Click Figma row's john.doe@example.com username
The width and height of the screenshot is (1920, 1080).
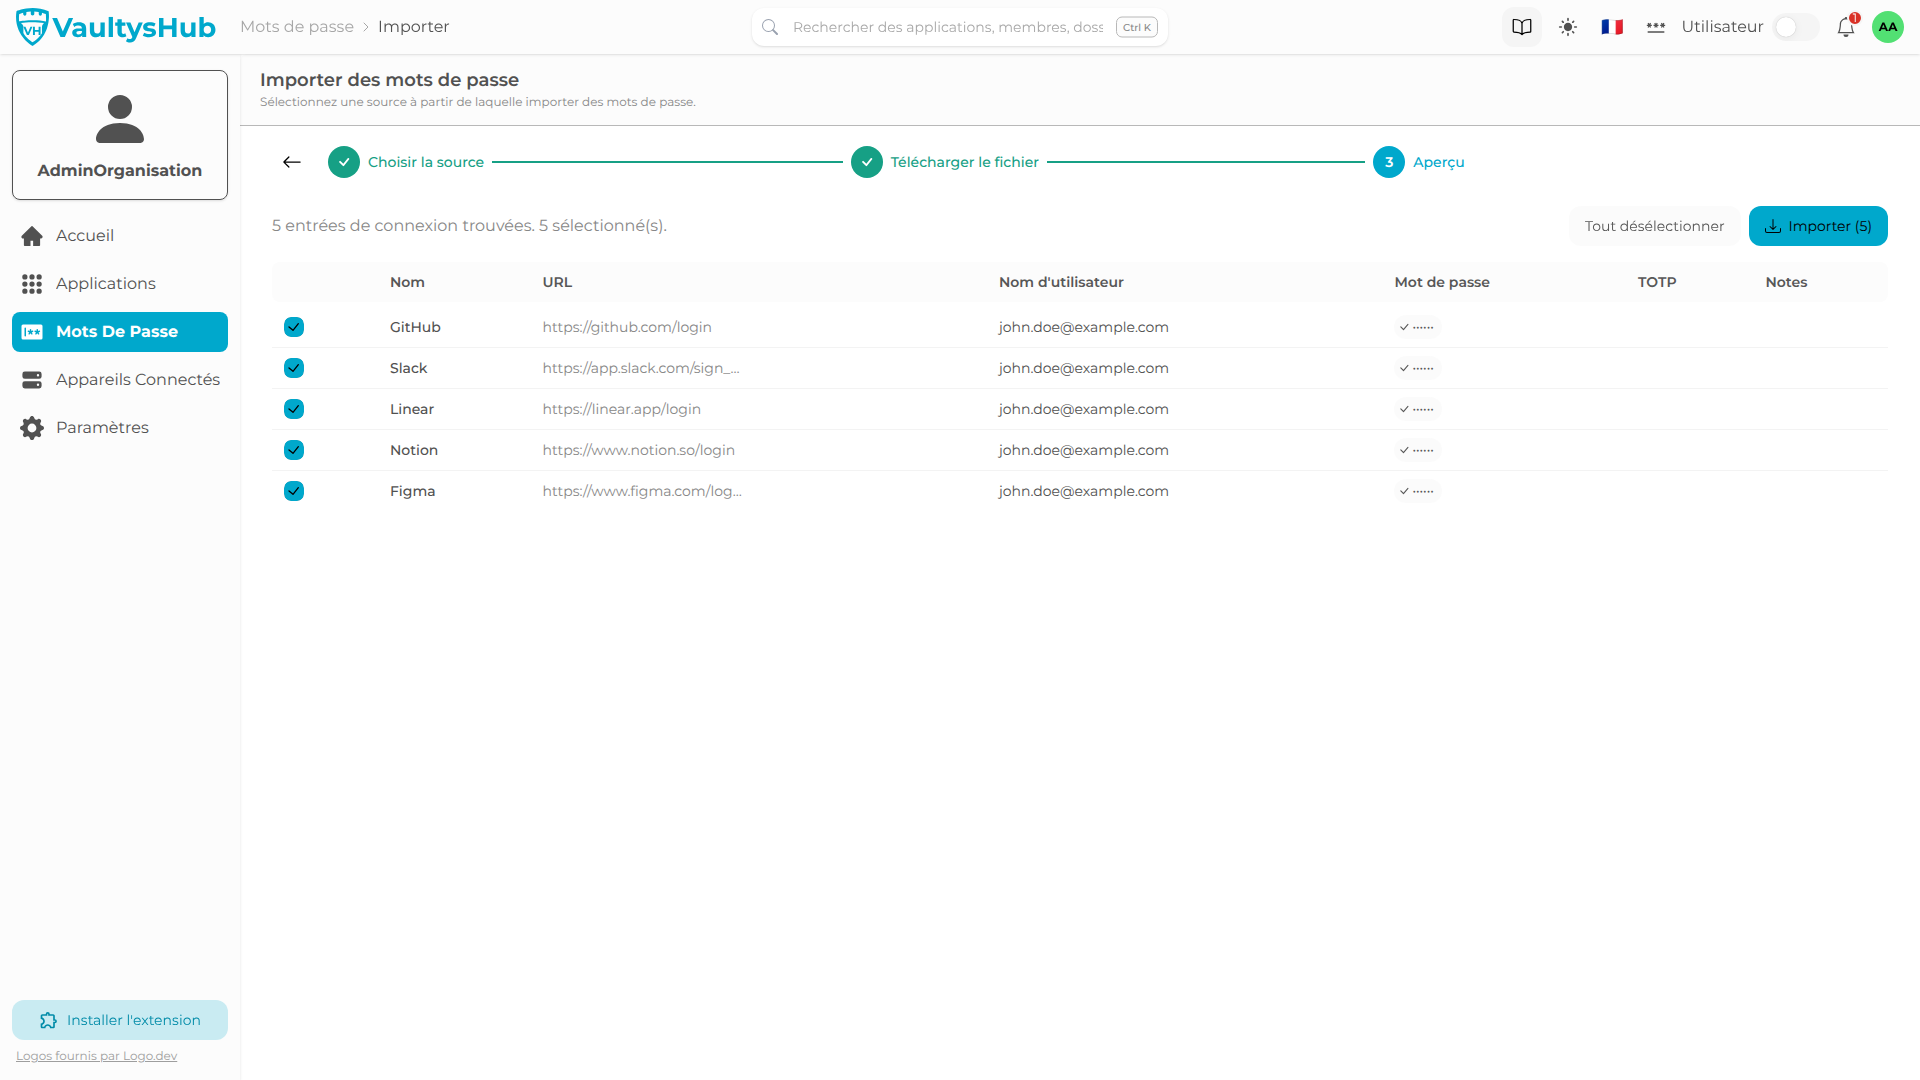(1084, 491)
